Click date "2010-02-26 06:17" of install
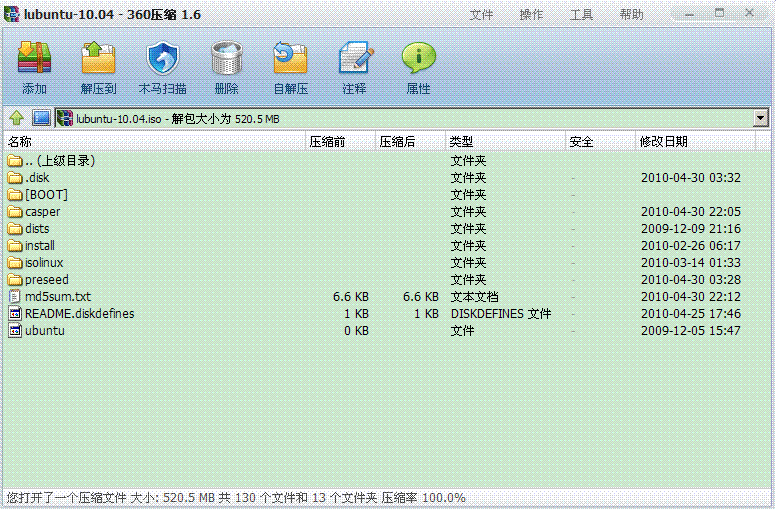The image size is (776, 509). [691, 246]
